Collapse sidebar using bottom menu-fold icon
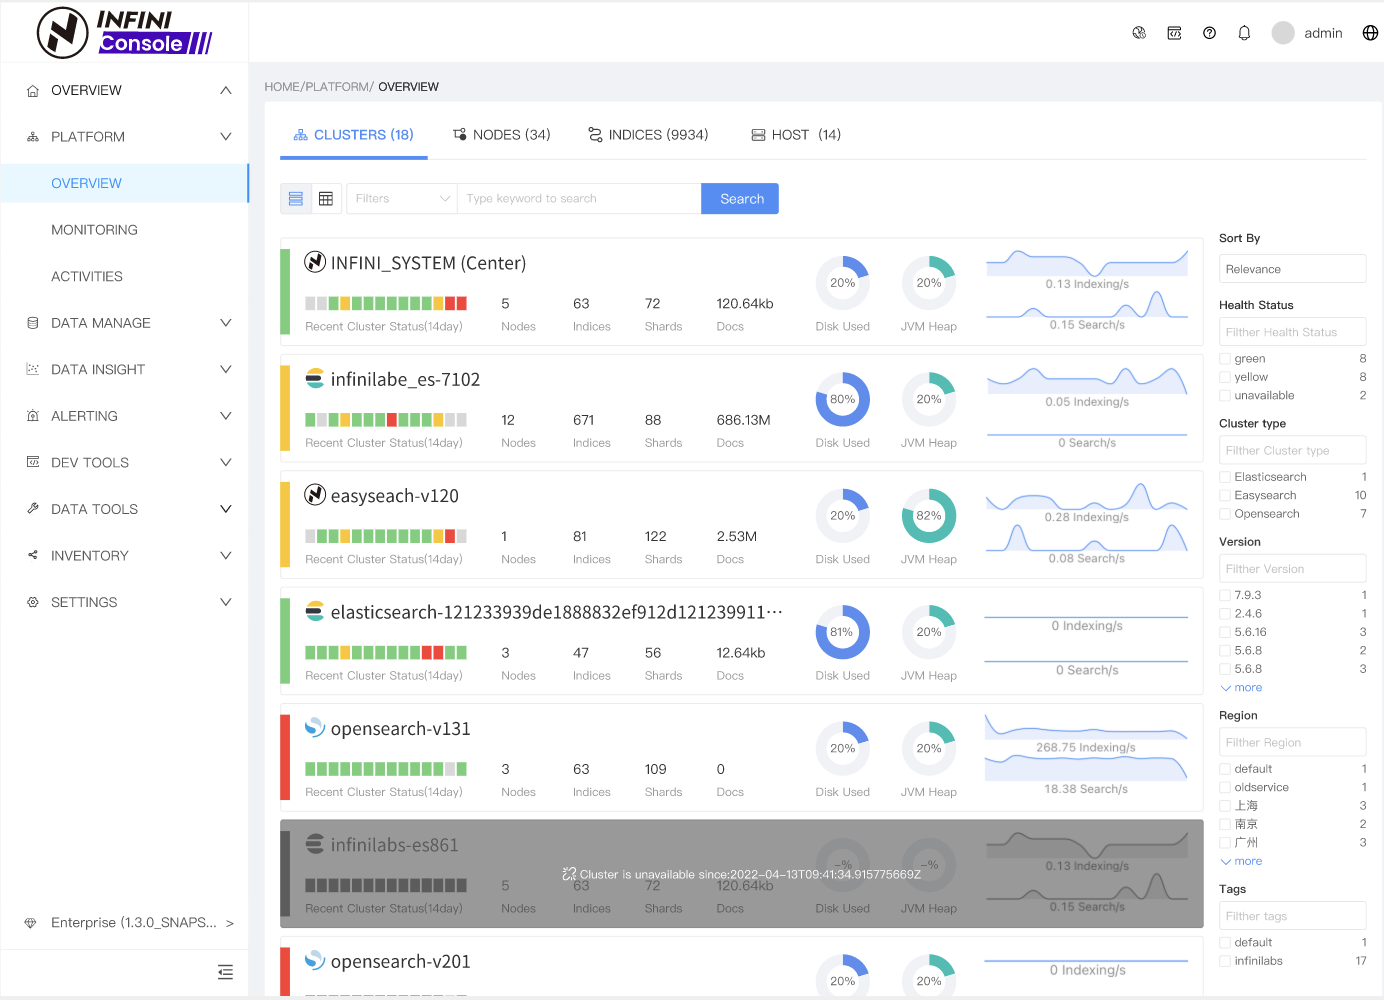 tap(226, 972)
